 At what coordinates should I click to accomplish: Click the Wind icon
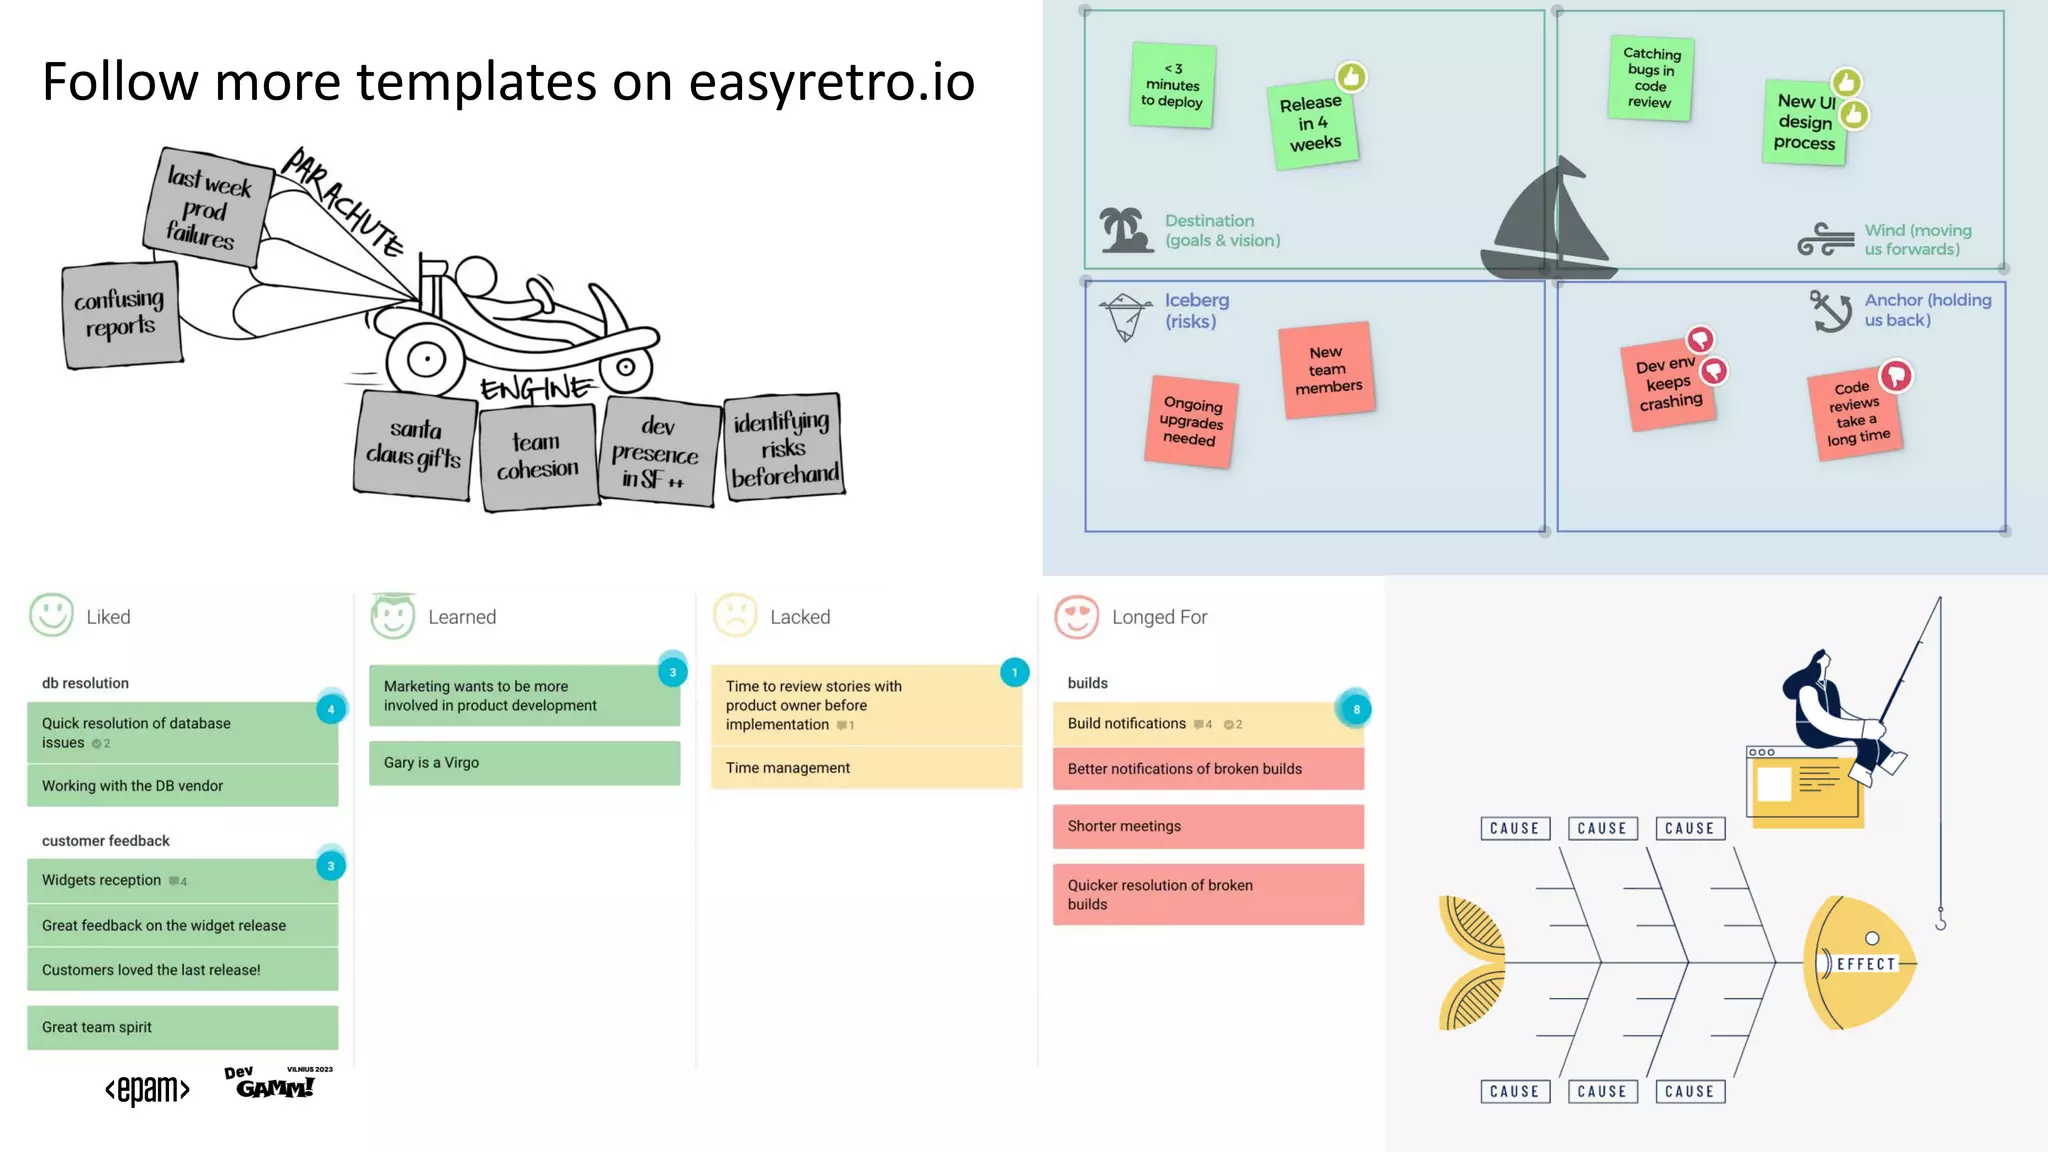(1825, 239)
